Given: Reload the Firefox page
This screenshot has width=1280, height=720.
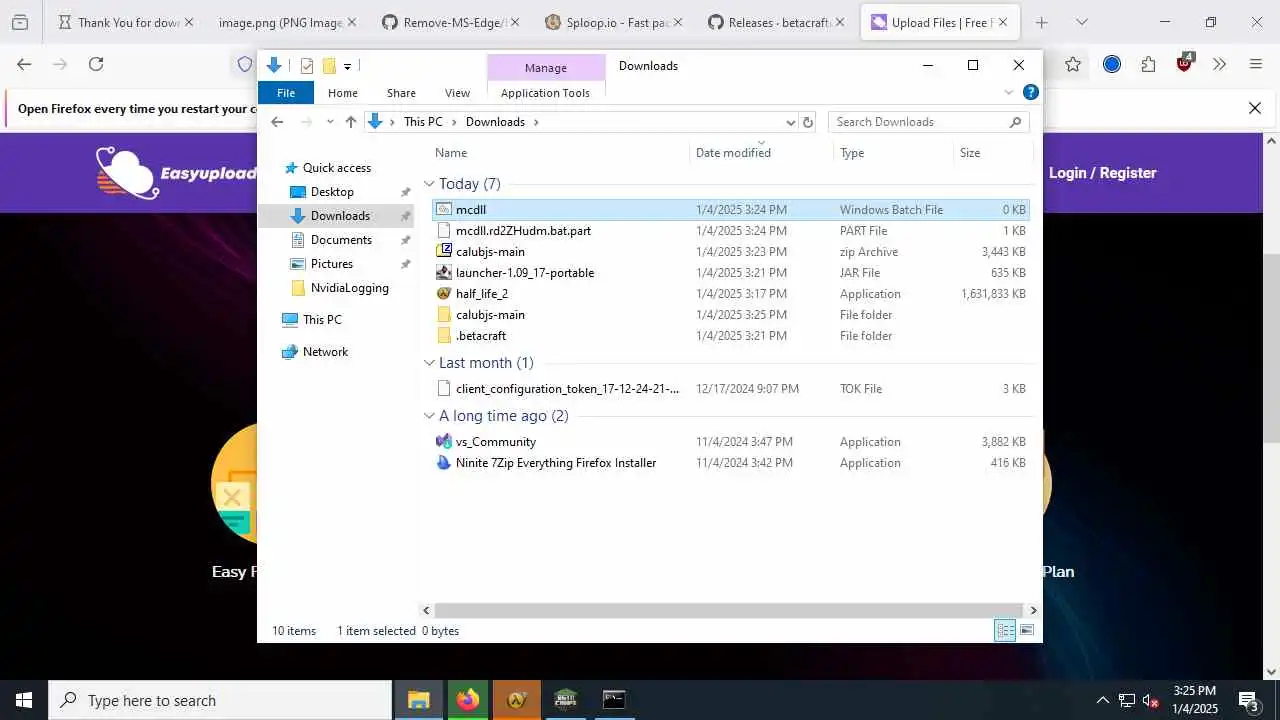Looking at the screenshot, I should coord(96,64).
